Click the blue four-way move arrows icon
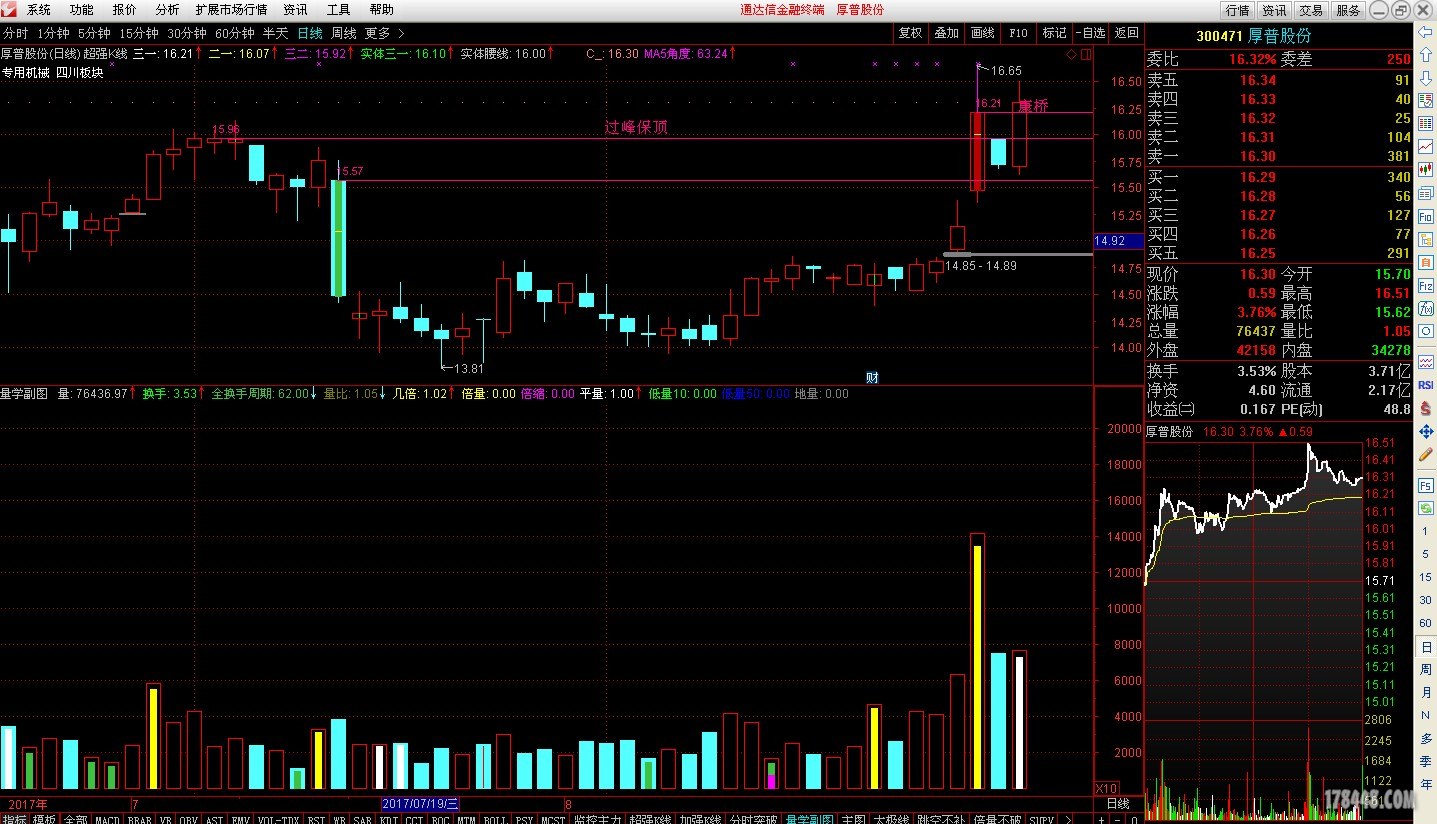1437x824 pixels. [x=1426, y=432]
